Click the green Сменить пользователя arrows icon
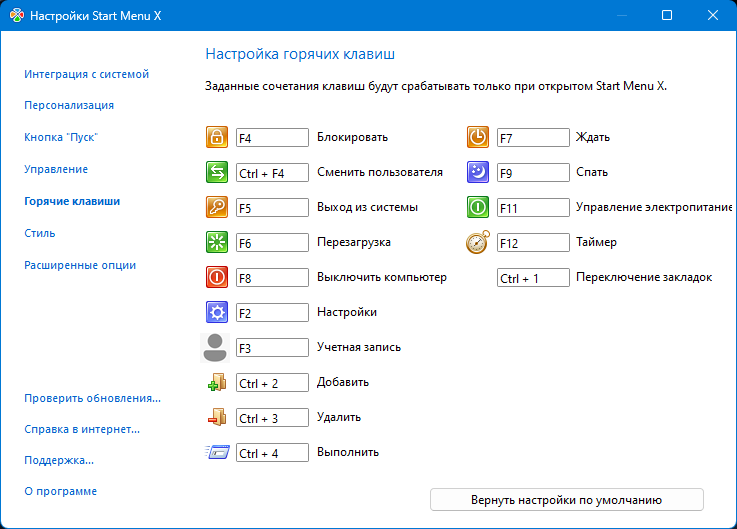The image size is (737, 529). (x=216, y=173)
